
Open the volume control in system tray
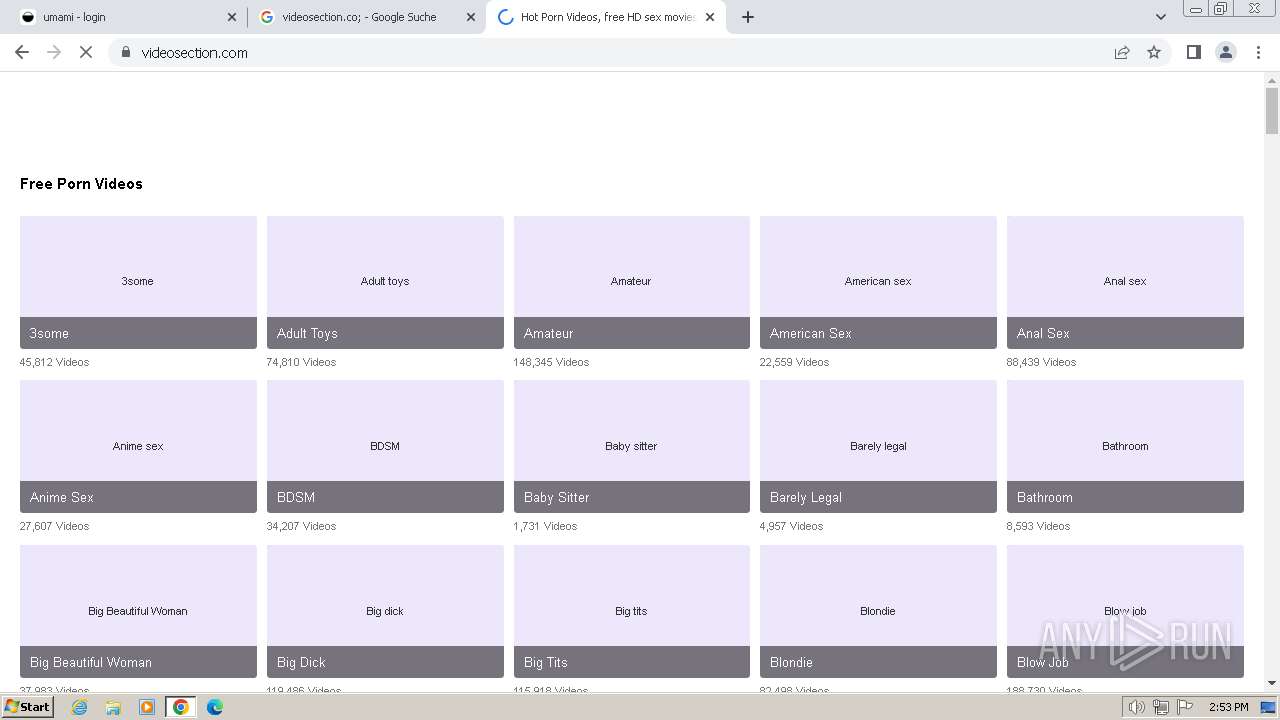point(1136,707)
